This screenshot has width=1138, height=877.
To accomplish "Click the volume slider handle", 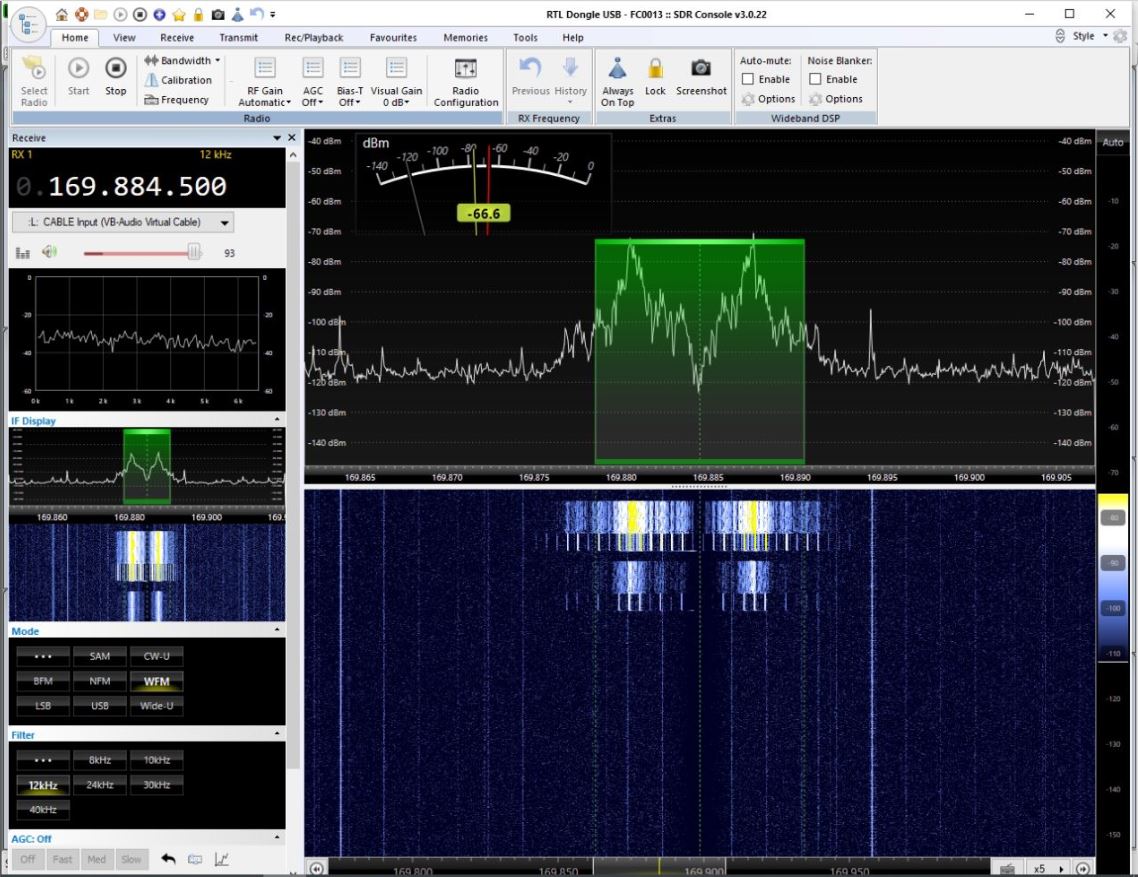I will 194,253.
